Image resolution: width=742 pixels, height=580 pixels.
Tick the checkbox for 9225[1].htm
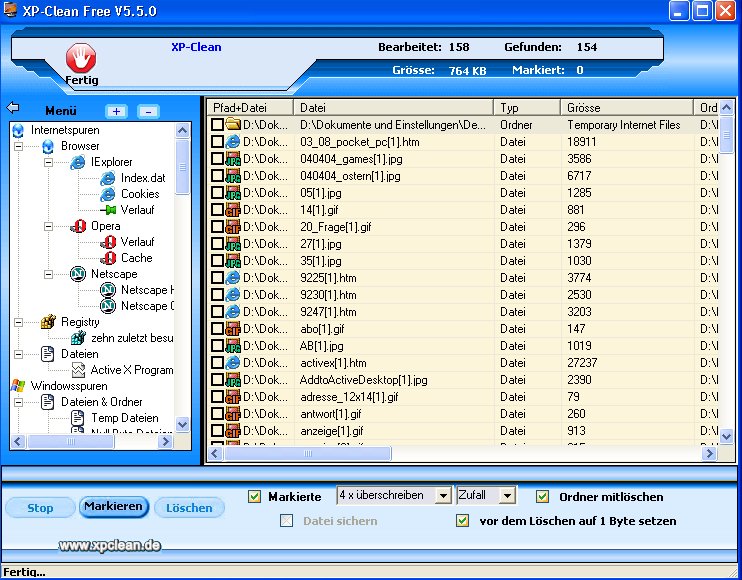click(x=217, y=278)
